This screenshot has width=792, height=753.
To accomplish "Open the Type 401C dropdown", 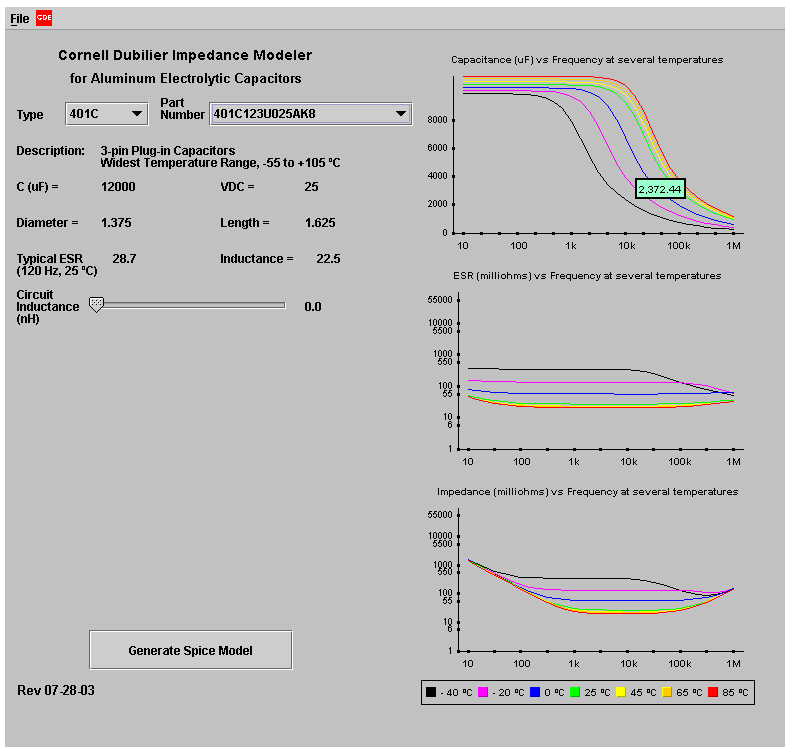I will [107, 114].
